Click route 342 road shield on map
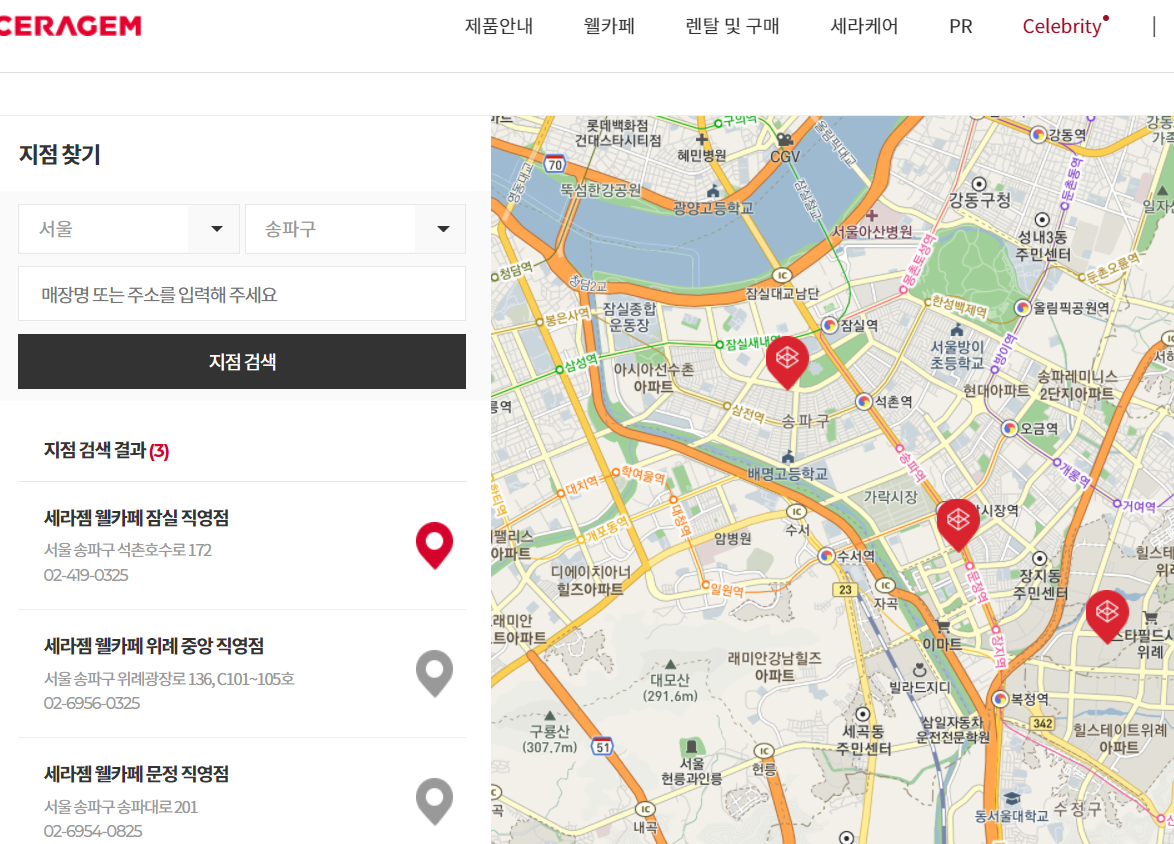This screenshot has height=844, width=1174. [x=1043, y=723]
